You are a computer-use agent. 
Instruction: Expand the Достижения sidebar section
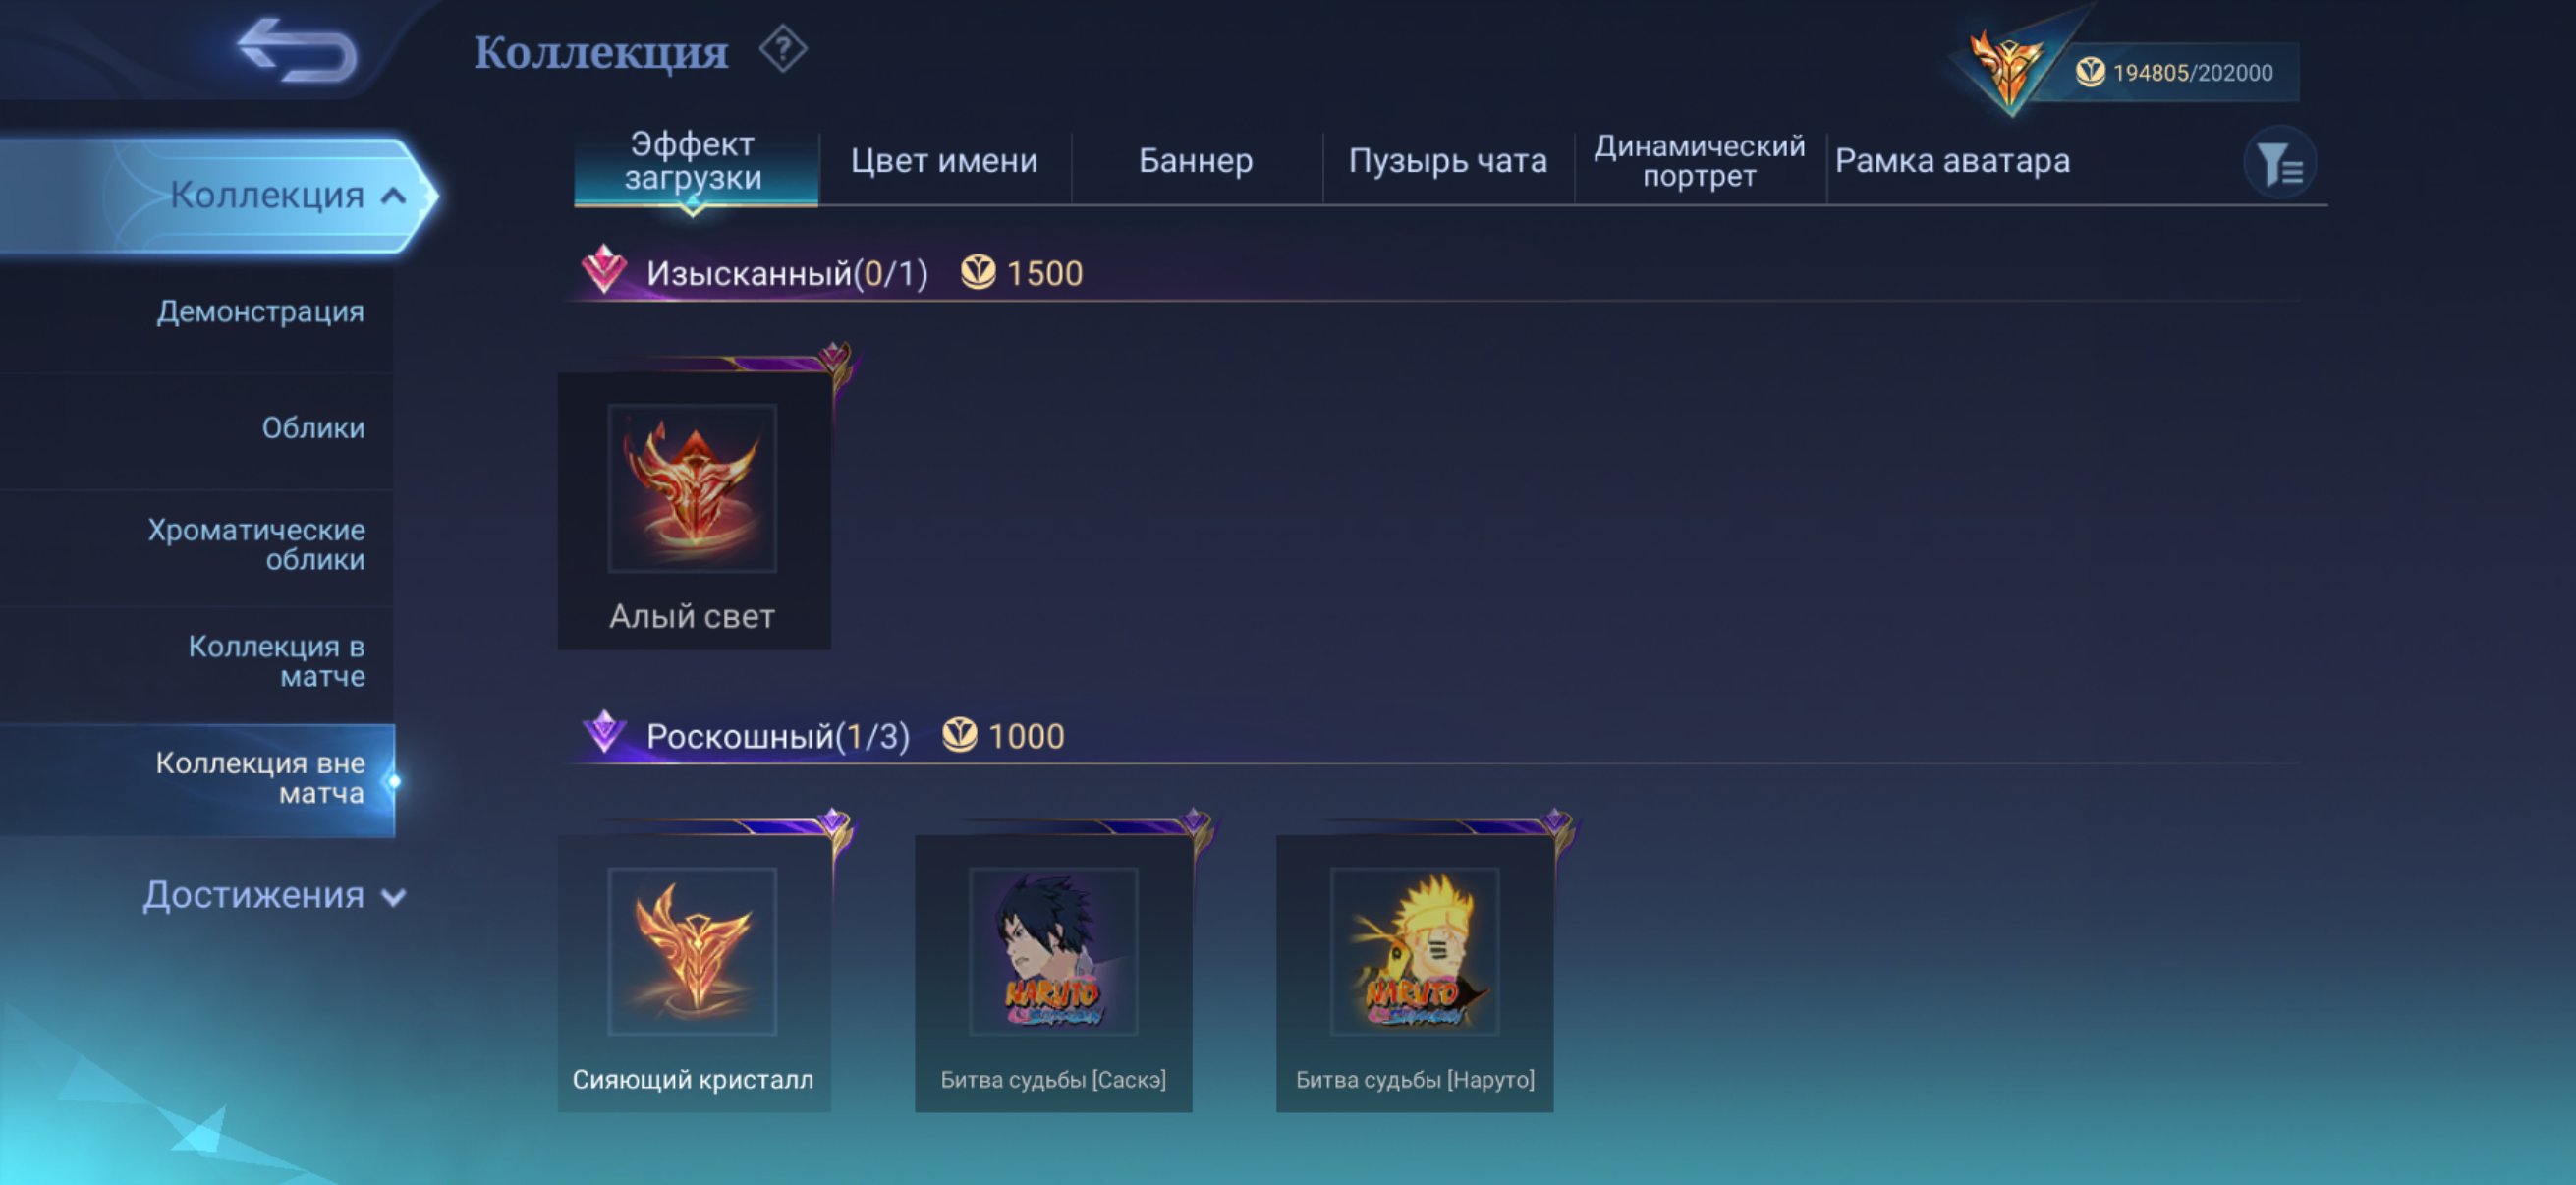(x=273, y=895)
